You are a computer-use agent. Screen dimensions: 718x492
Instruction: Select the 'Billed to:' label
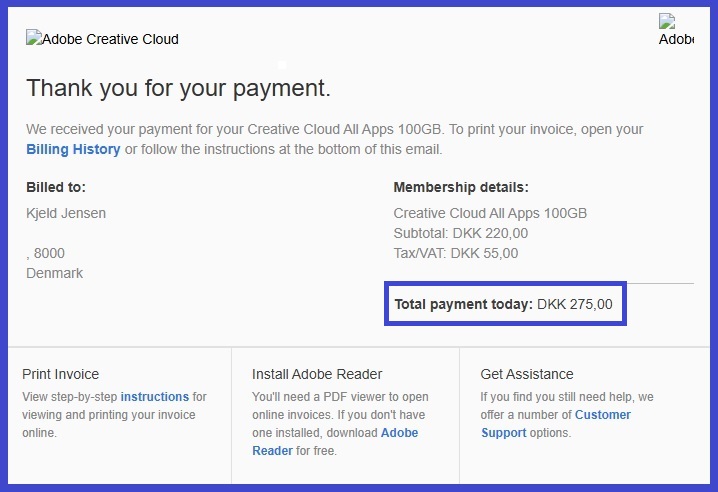56,187
